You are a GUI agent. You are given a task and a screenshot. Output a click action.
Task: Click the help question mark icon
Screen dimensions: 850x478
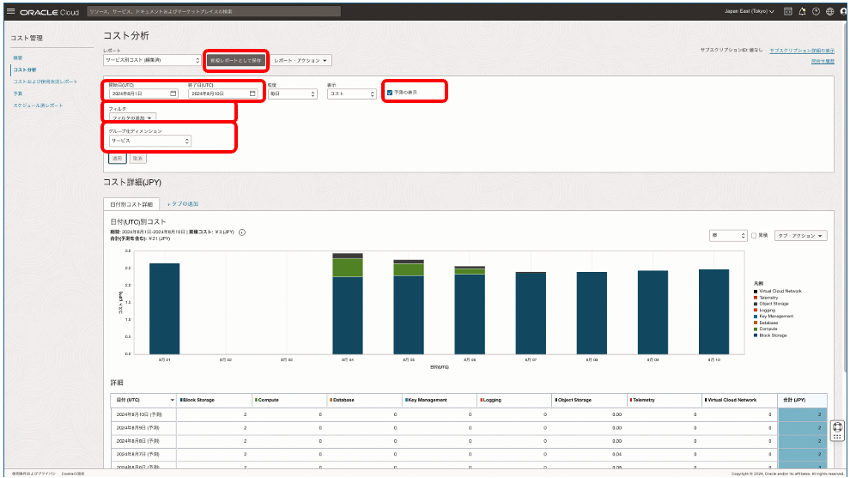point(816,11)
